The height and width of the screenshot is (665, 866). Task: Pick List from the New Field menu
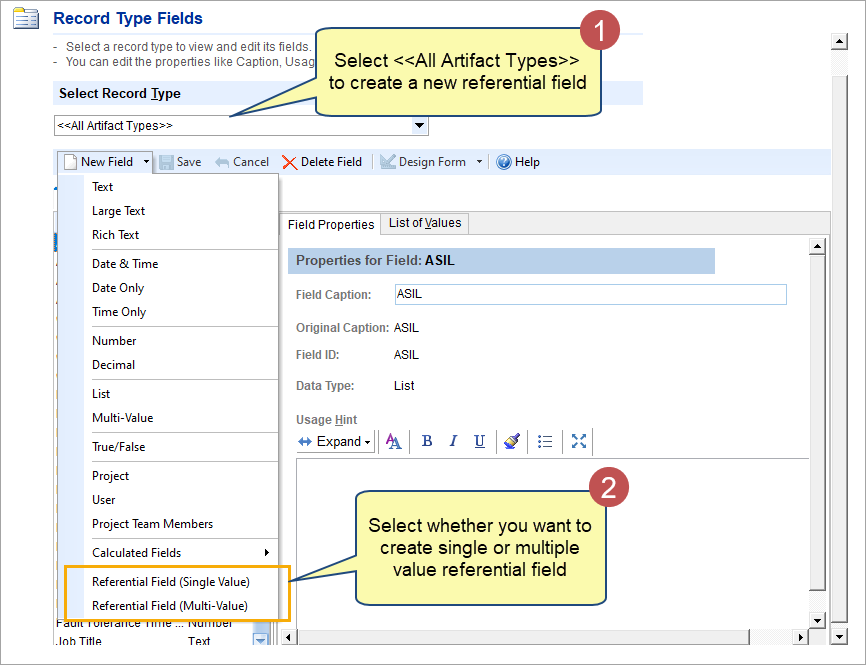point(101,394)
